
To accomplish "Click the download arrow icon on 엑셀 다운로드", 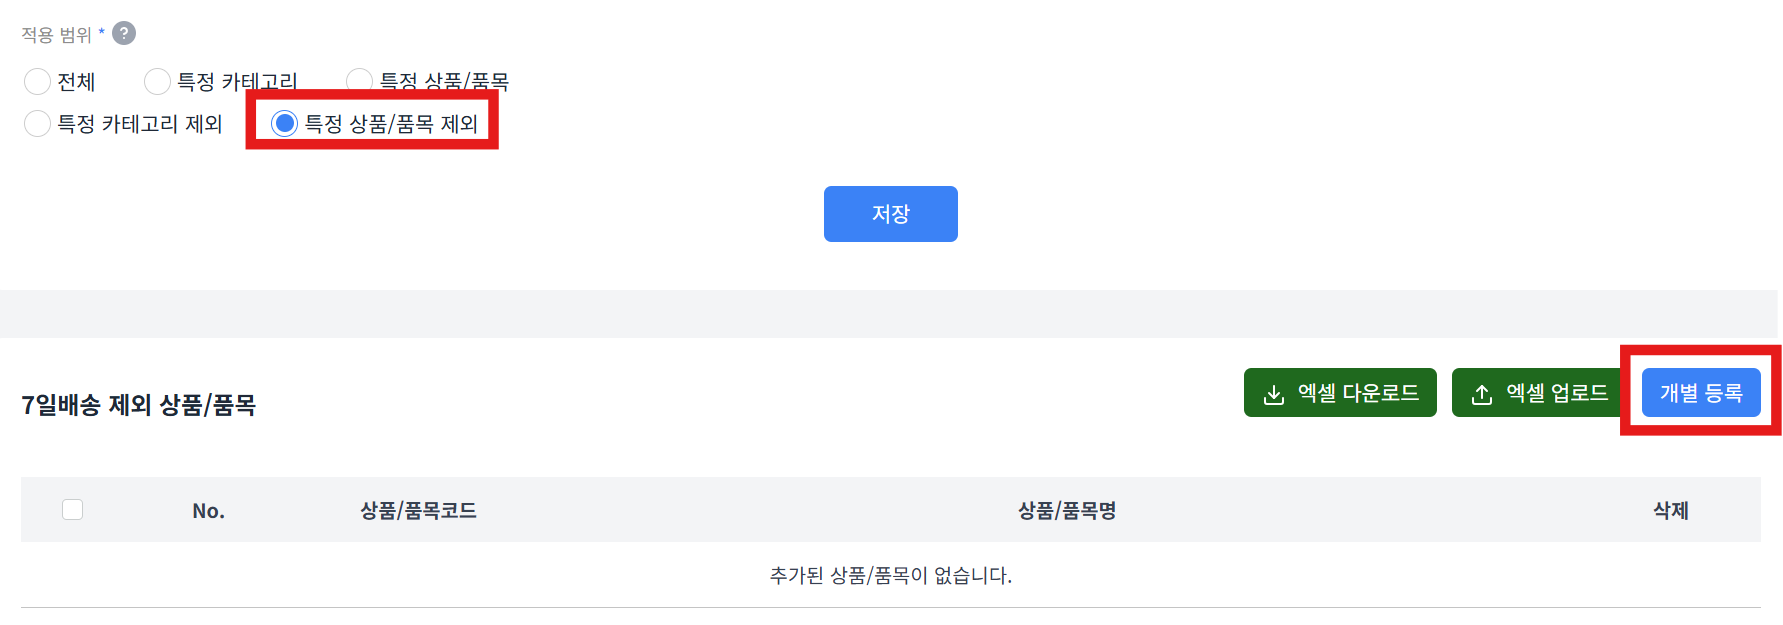I will coord(1274,394).
